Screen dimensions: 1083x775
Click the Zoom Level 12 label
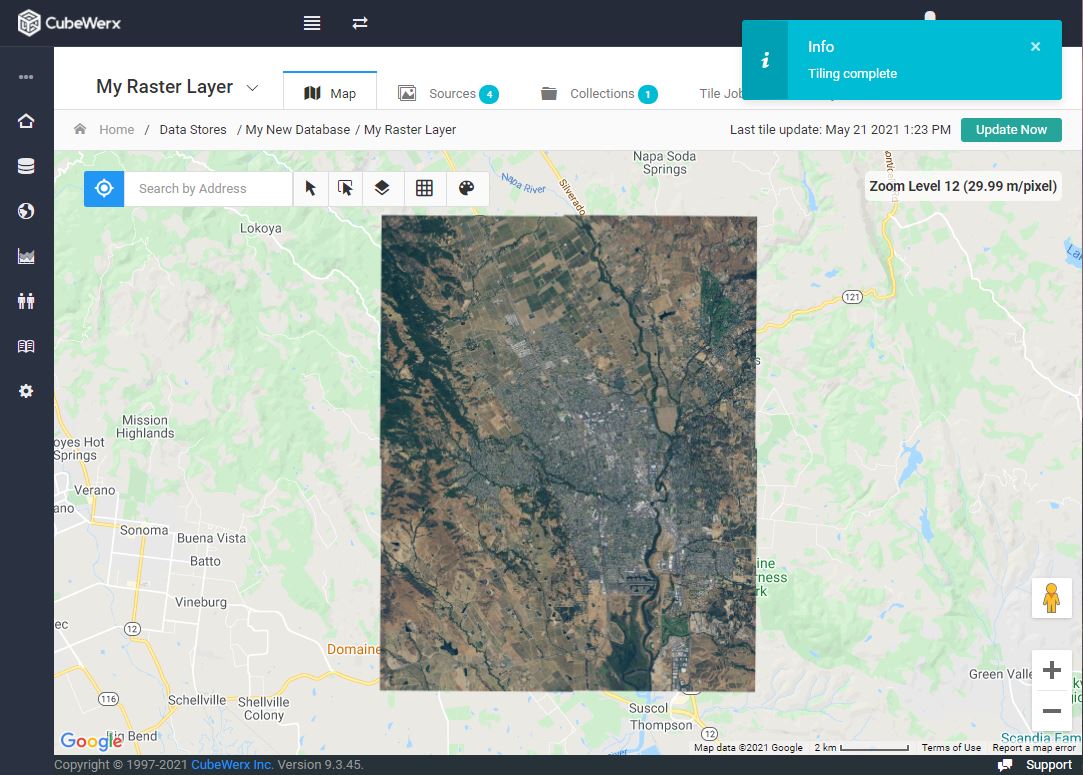pos(963,186)
